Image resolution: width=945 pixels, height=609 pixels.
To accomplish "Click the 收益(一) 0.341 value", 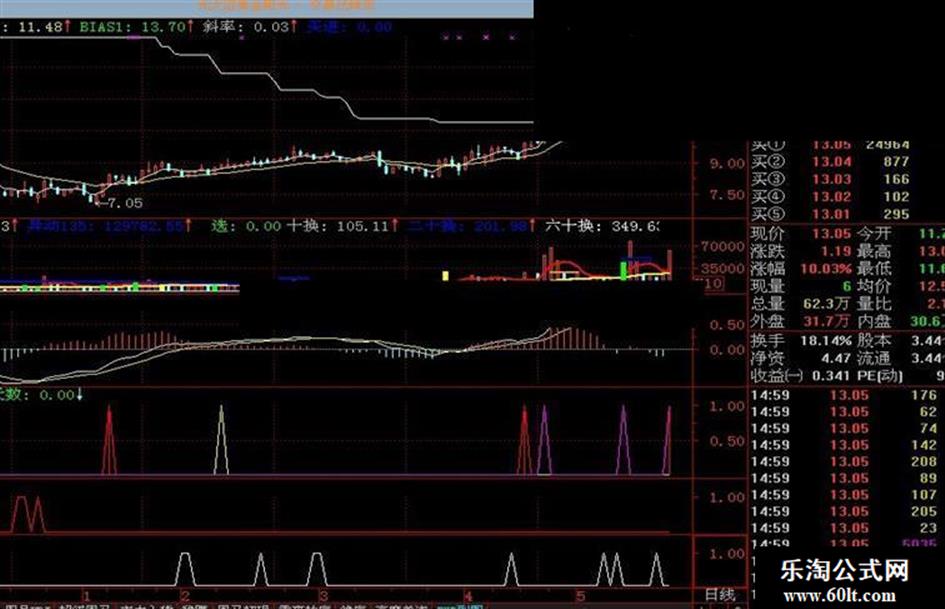I will [830, 376].
